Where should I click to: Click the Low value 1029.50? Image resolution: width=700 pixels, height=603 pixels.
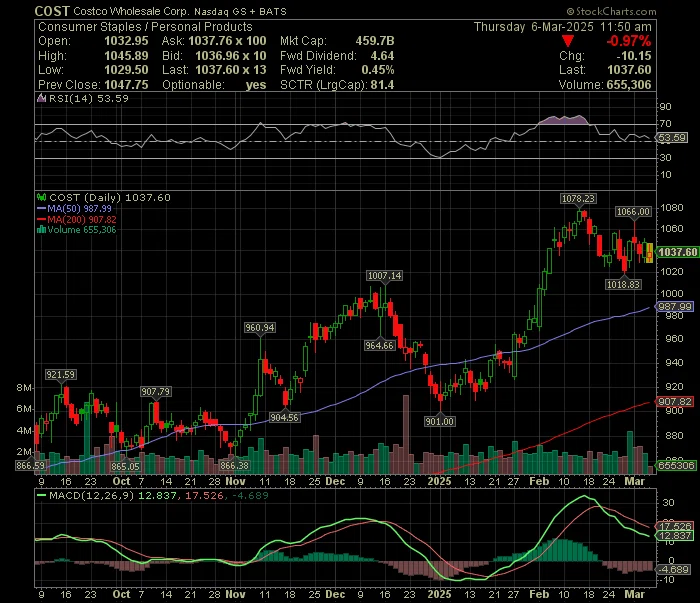coord(126,70)
